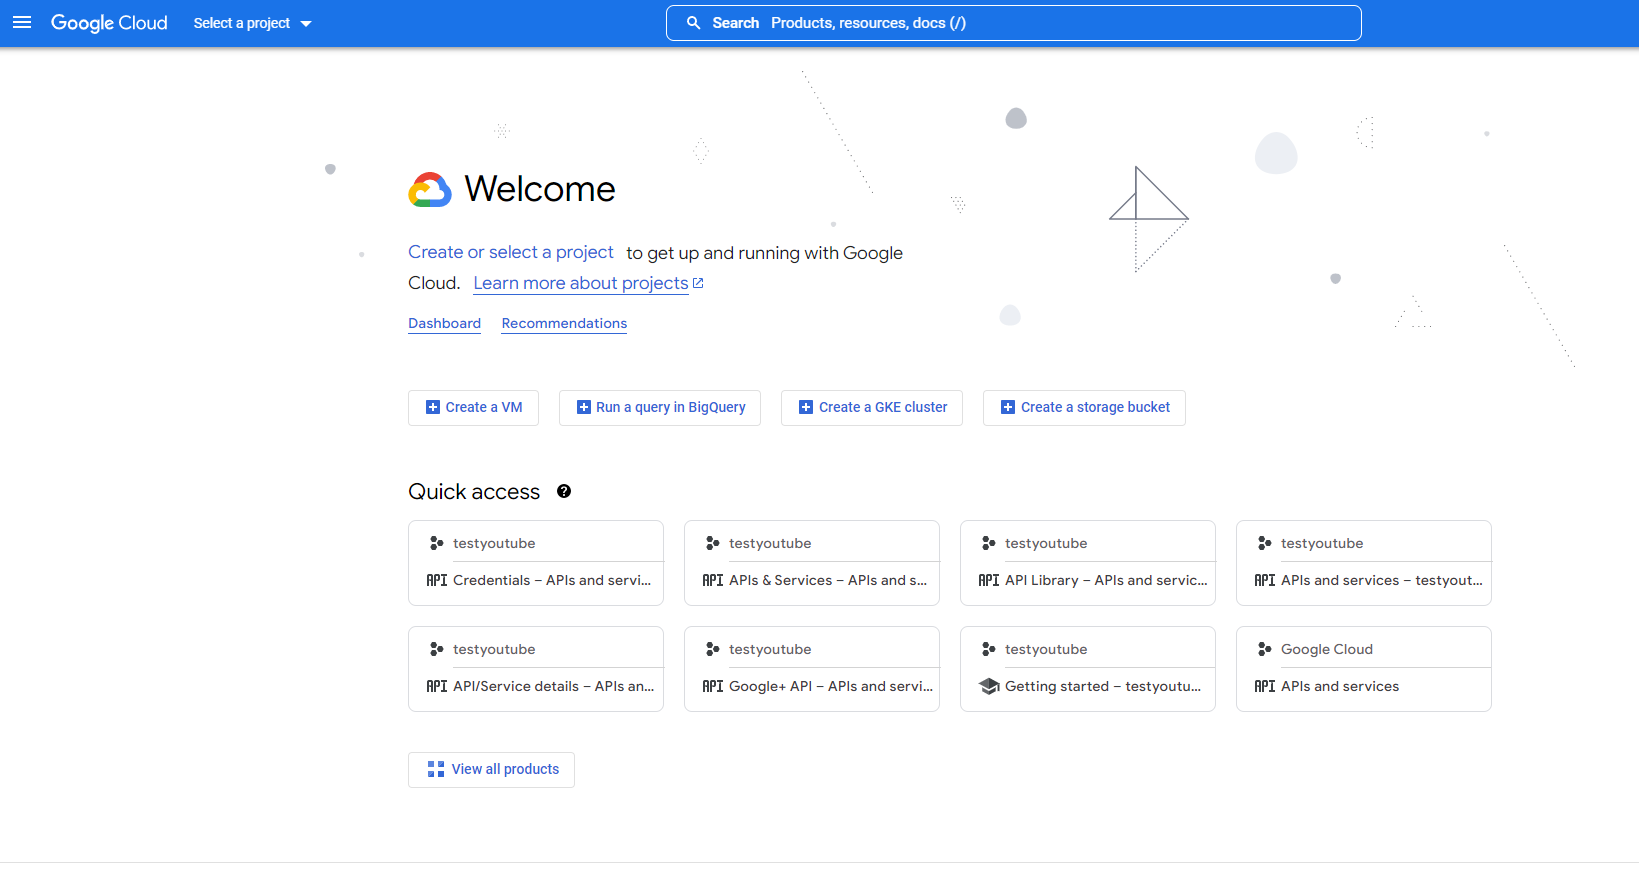Click Create or select a project link
Viewport: 1639px width, 878px height.
(511, 252)
